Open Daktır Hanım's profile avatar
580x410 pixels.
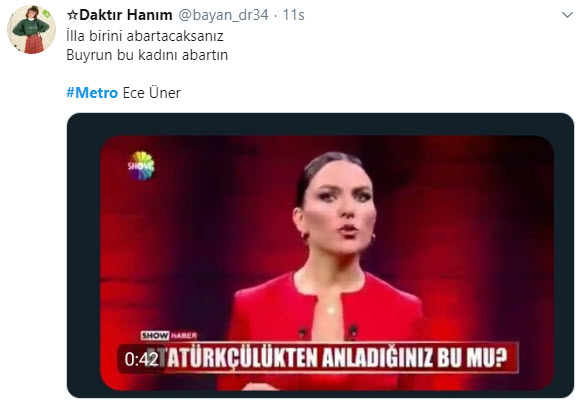31,30
